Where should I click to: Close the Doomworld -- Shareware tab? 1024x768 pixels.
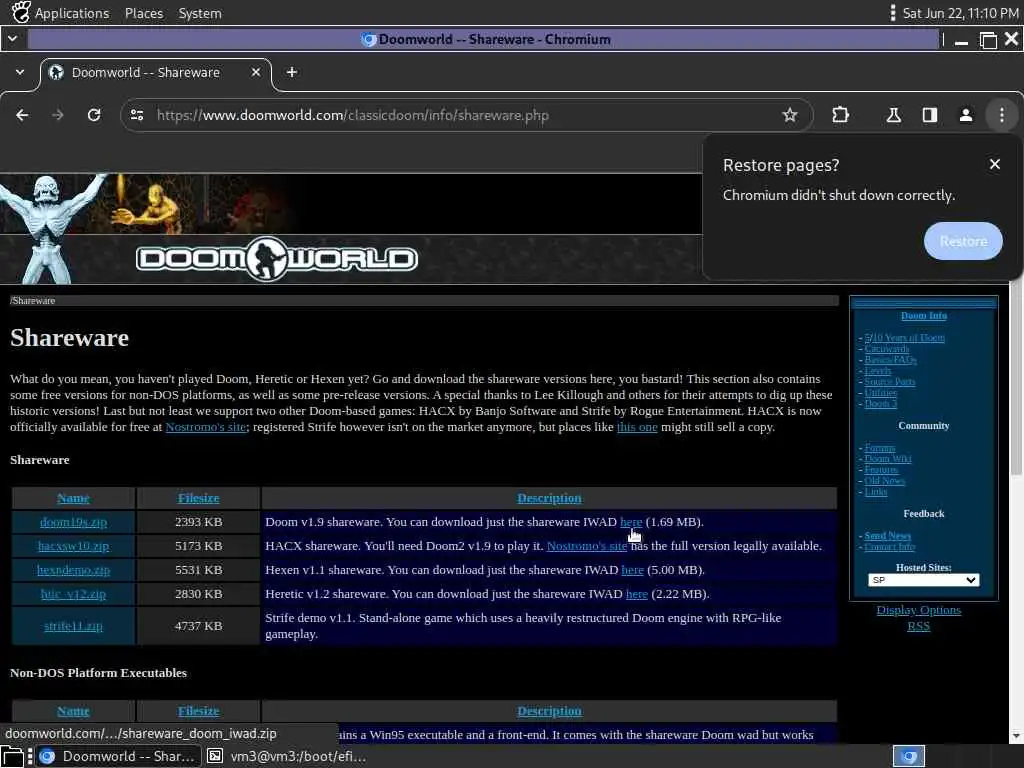(x=256, y=72)
